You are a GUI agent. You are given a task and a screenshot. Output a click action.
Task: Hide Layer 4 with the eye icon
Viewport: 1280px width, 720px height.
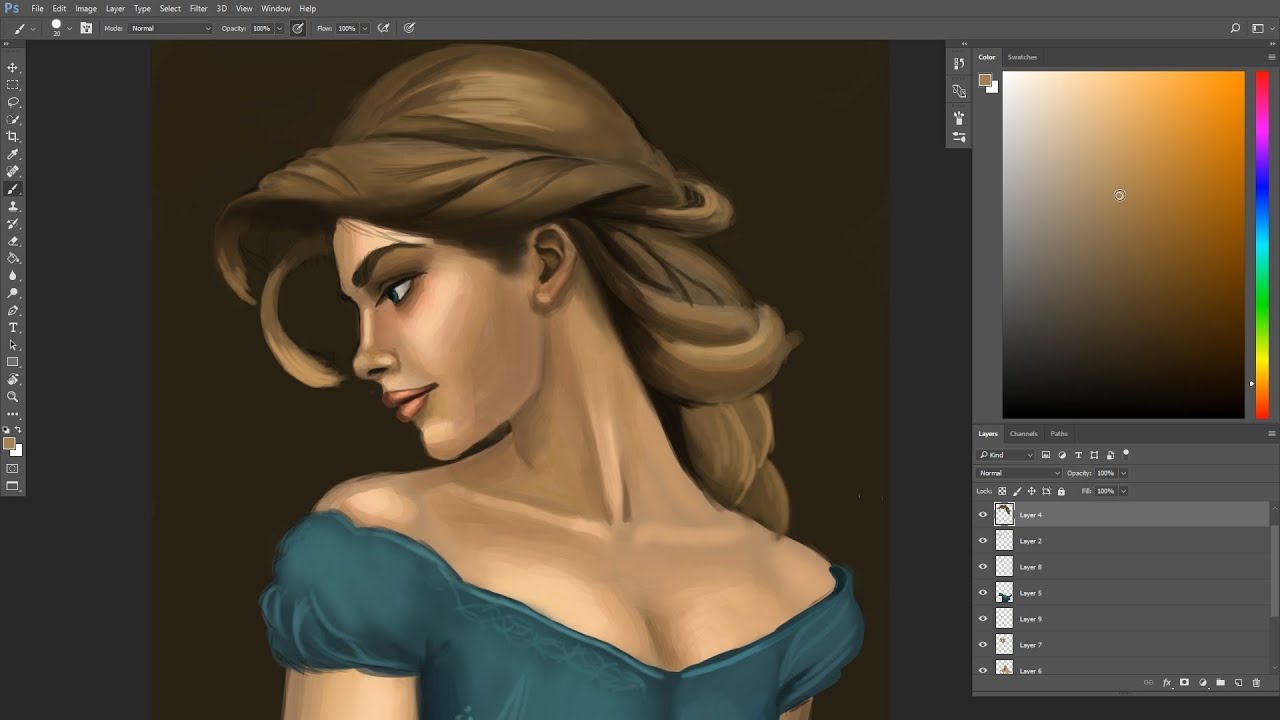tap(983, 515)
